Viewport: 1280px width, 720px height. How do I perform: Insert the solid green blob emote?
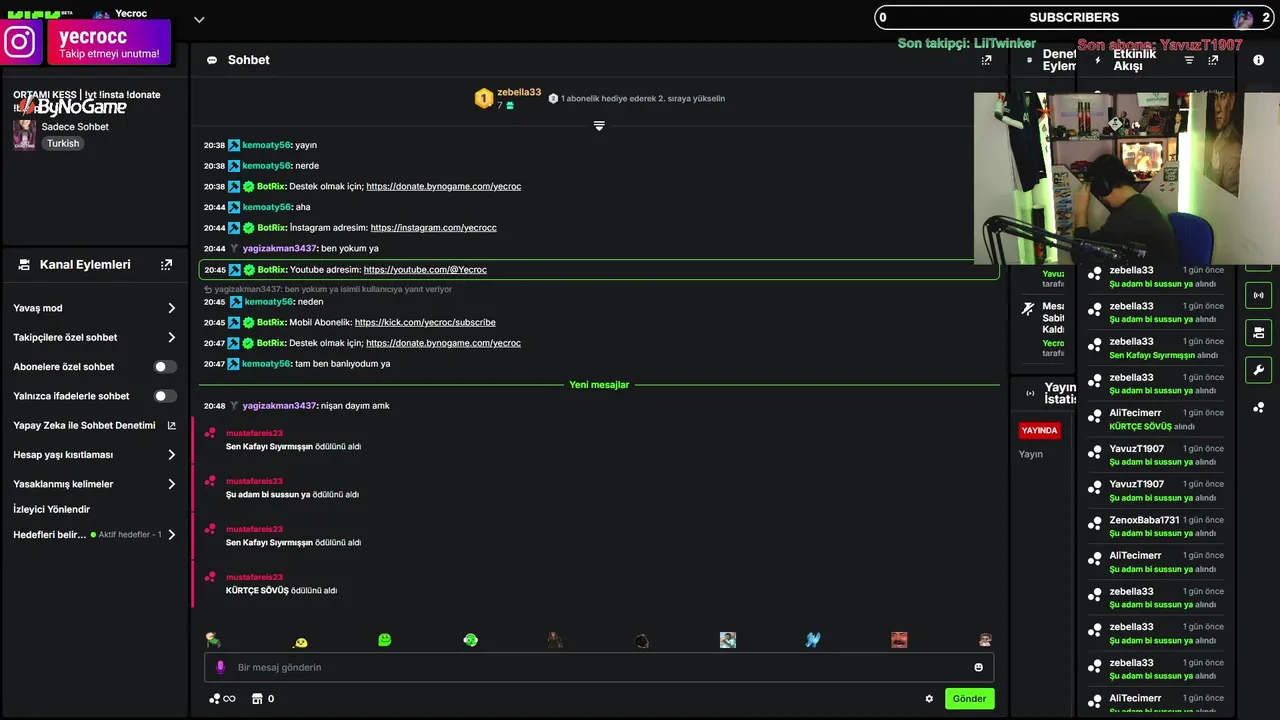[385, 640]
